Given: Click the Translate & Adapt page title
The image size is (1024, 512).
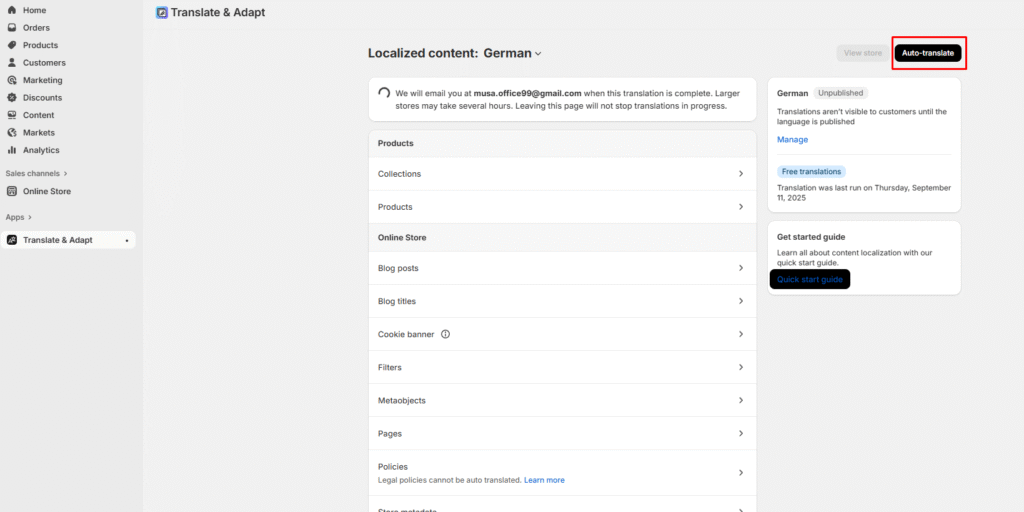Looking at the screenshot, I should [x=218, y=12].
